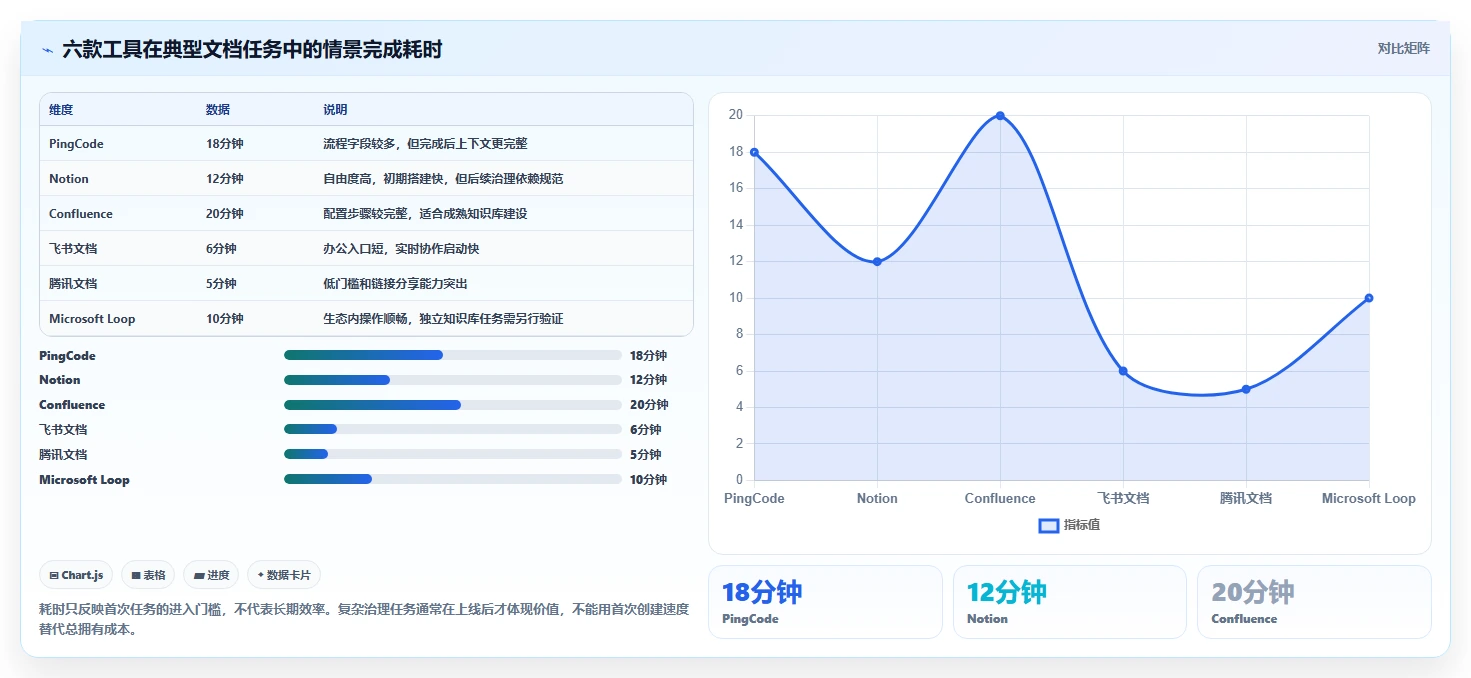Select Notion cell in the table

(x=69, y=179)
